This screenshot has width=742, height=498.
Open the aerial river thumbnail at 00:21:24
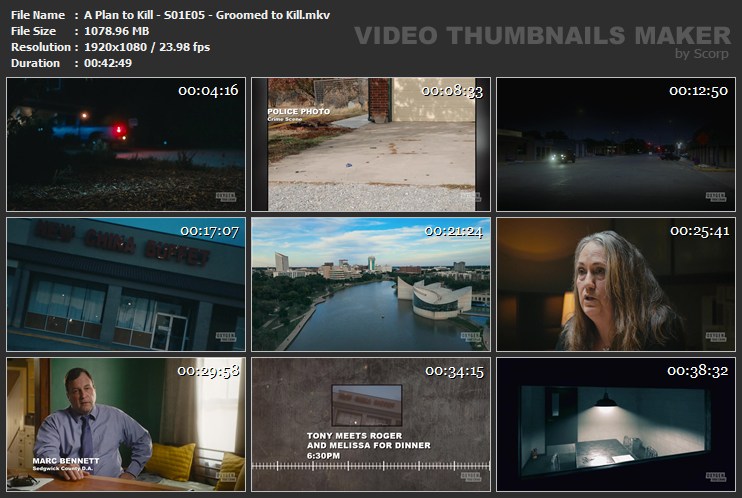(371, 285)
